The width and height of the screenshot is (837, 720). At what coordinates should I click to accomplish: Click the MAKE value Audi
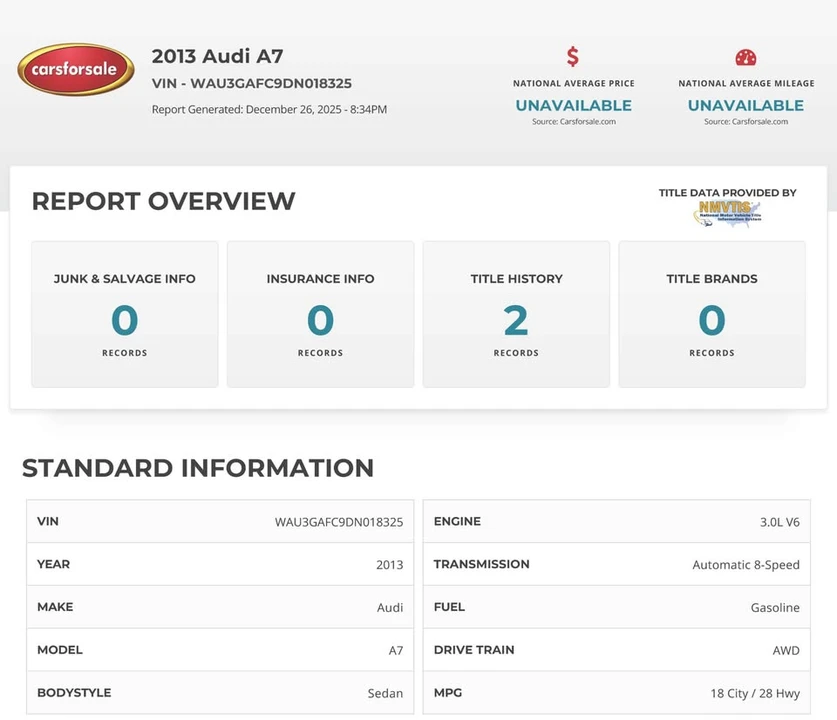390,607
